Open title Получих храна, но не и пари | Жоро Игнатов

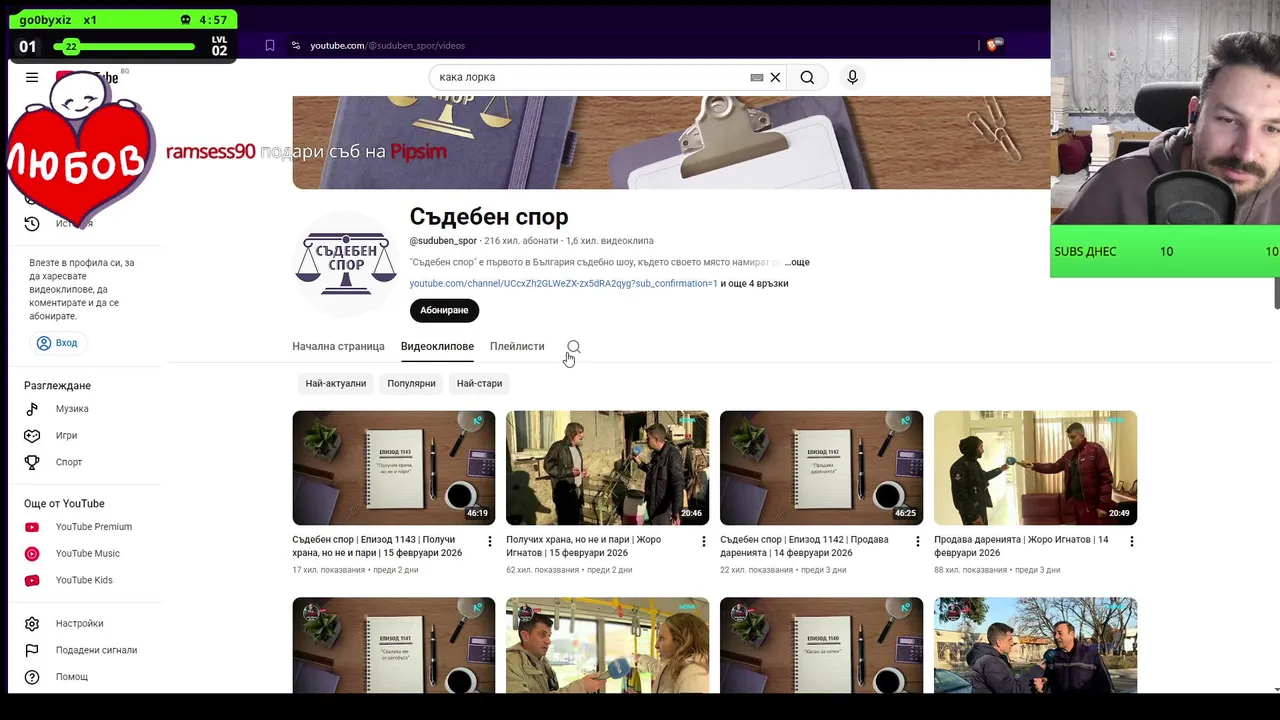tap(583, 546)
